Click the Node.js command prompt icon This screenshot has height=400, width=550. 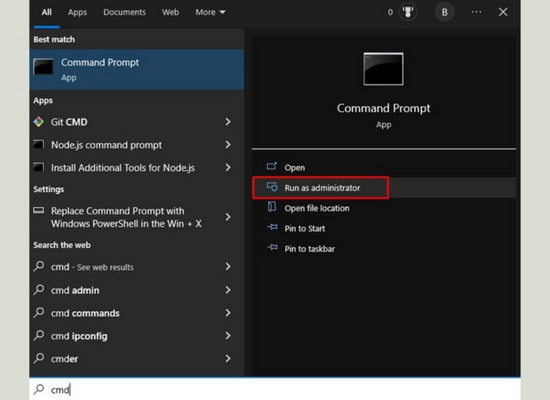pyautogui.click(x=39, y=145)
